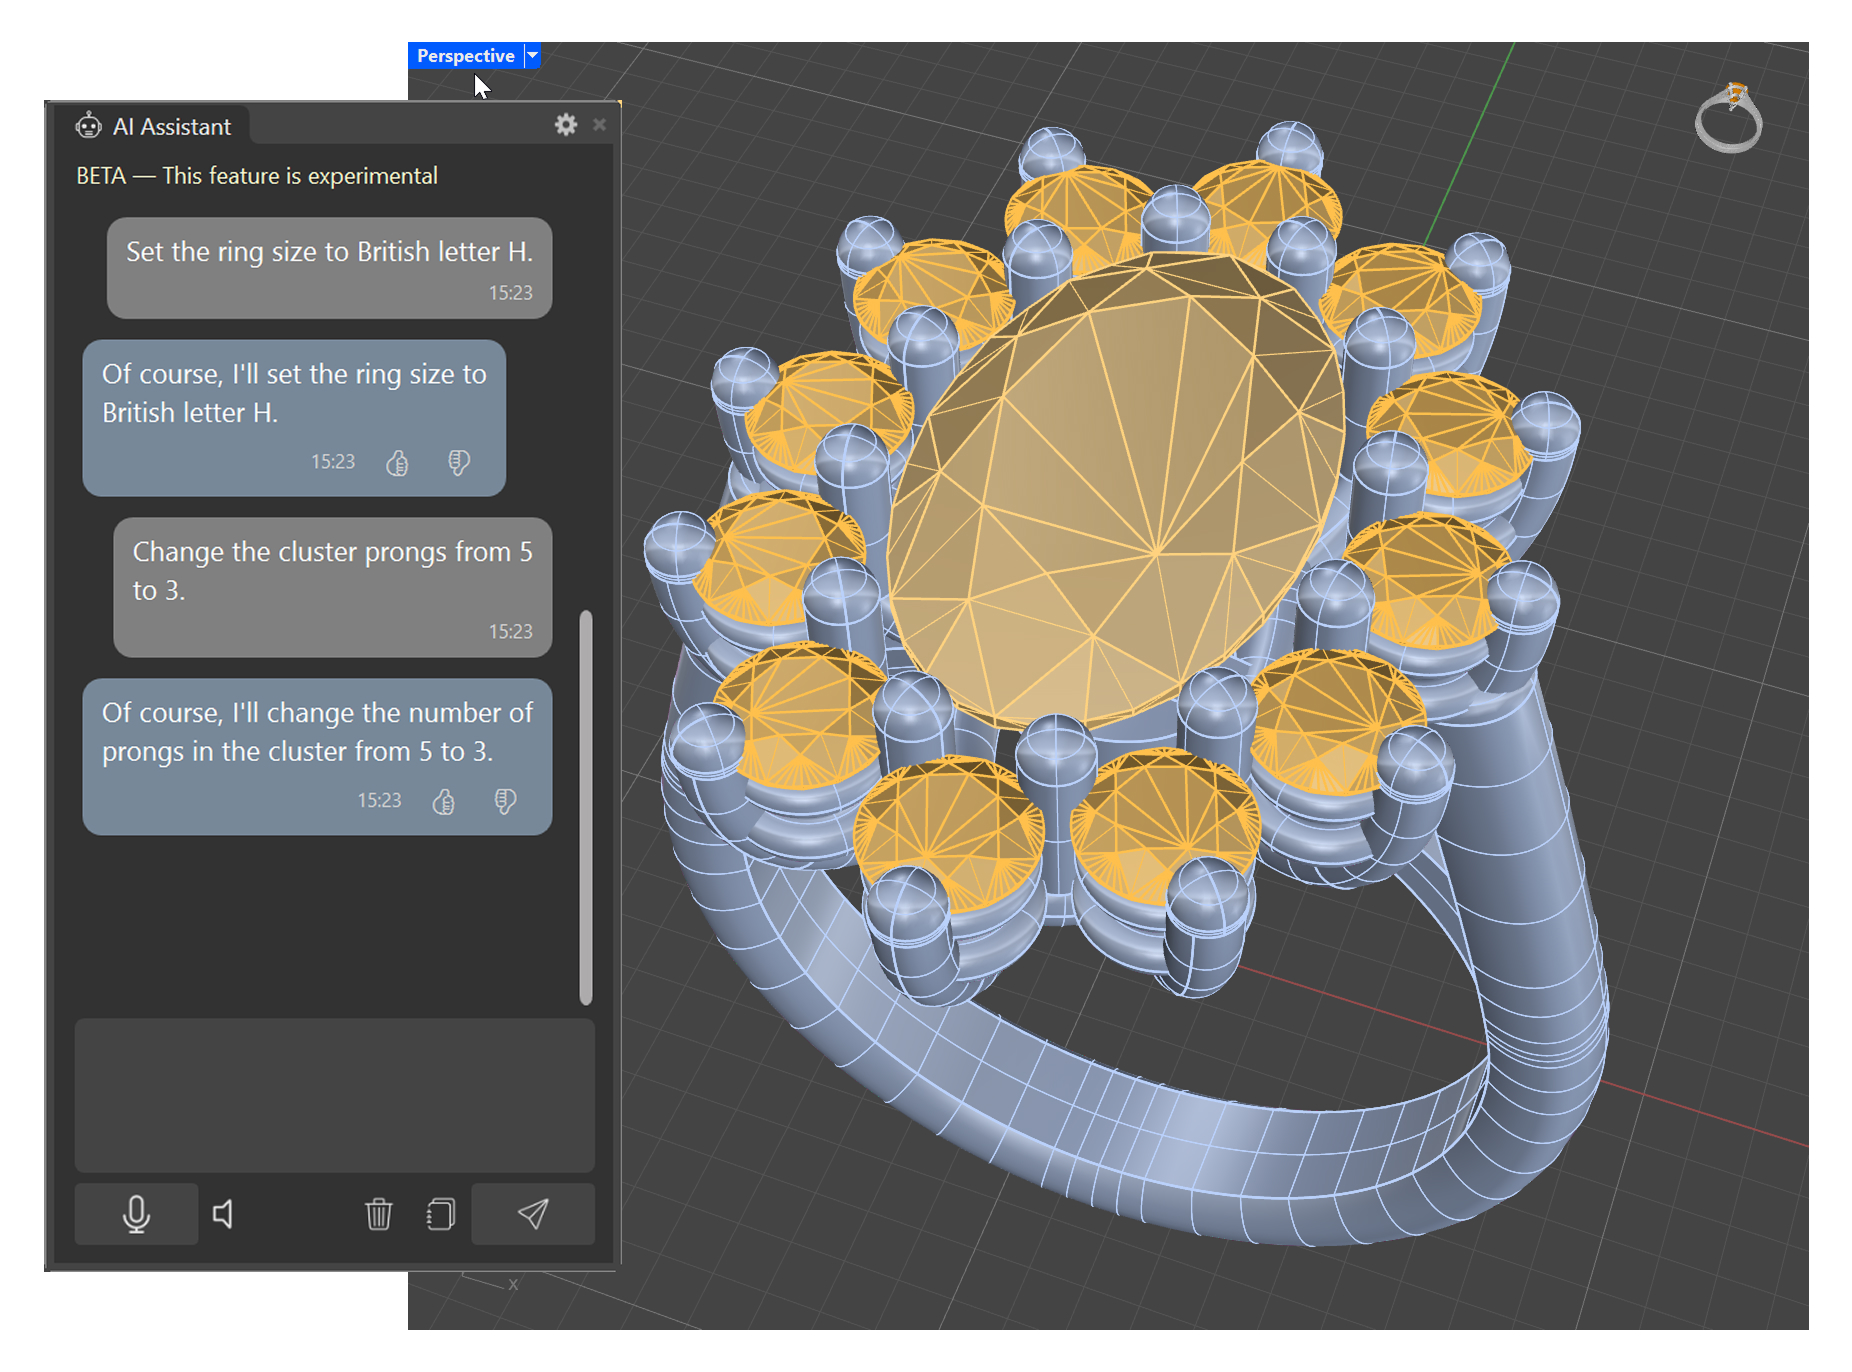The image size is (1852, 1372).
Task: Close the AI Assistant panel
Action: pyautogui.click(x=599, y=125)
